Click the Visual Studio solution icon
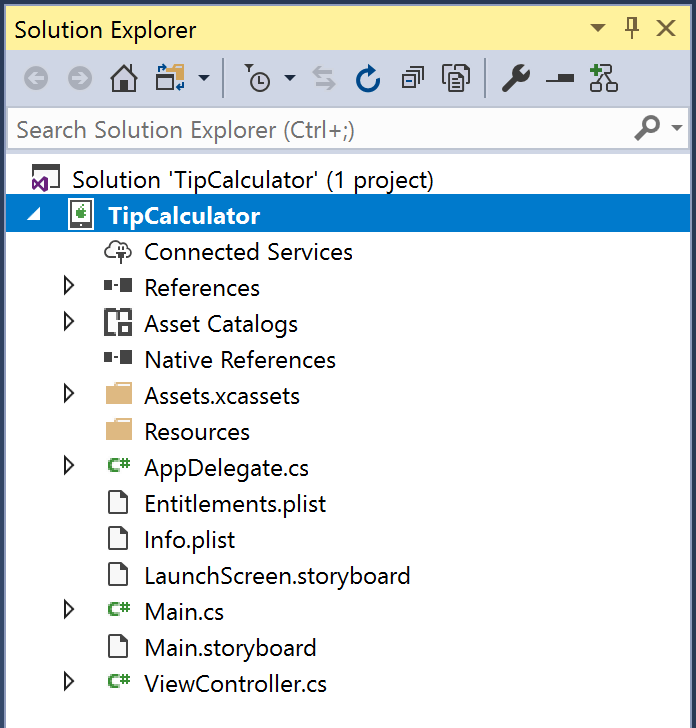Viewport: 696px width, 728px height. (x=45, y=178)
